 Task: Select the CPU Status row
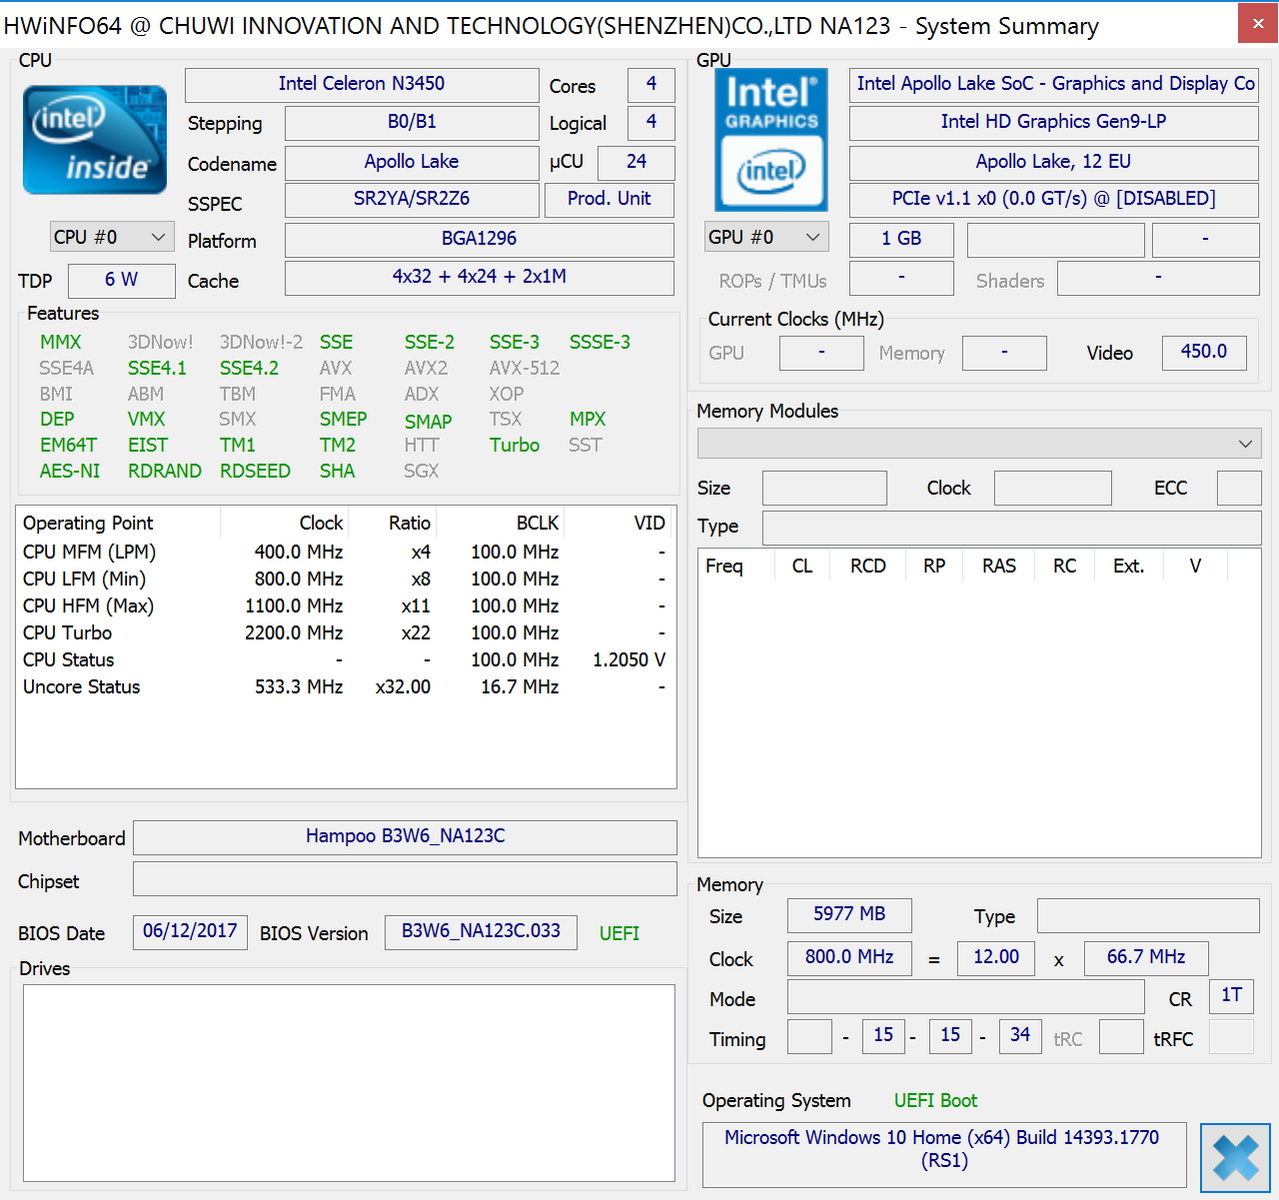click(345, 660)
